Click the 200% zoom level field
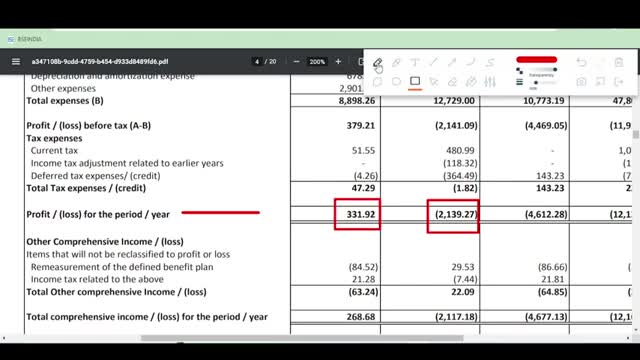Screen dimensions: 640x360 click(317, 62)
